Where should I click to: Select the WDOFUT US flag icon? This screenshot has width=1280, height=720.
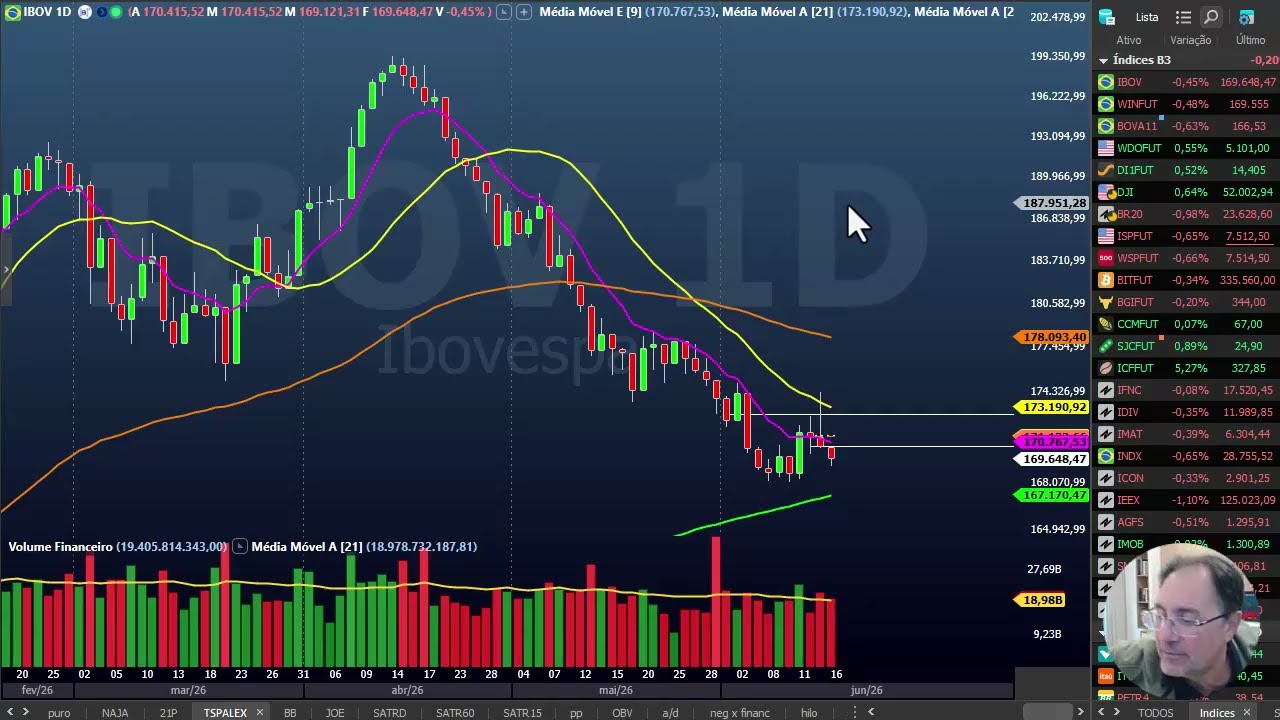click(x=1106, y=148)
